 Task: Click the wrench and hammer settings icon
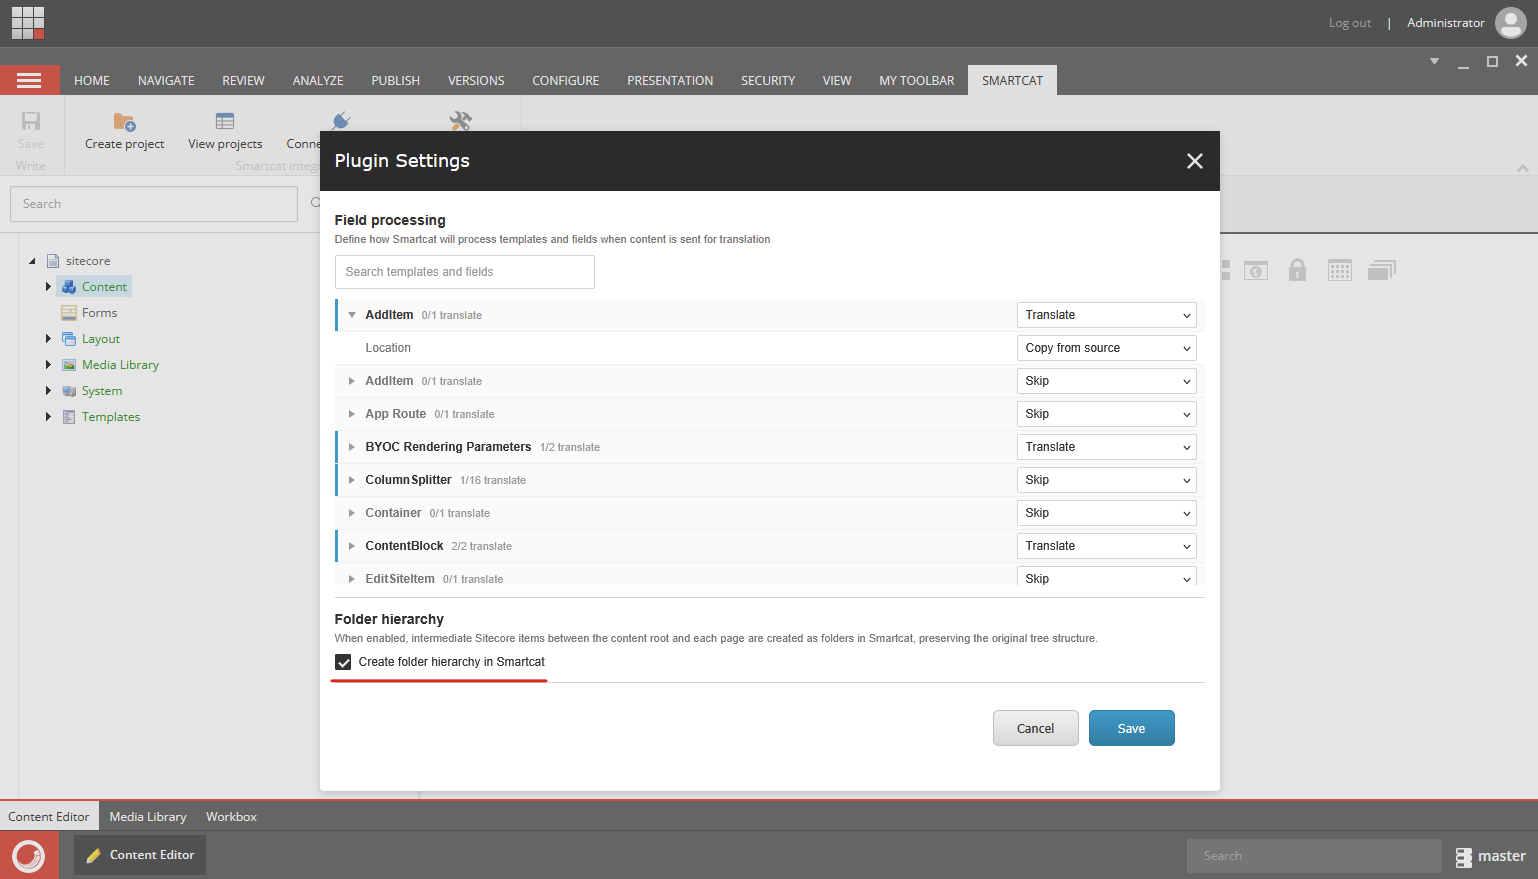(x=460, y=121)
